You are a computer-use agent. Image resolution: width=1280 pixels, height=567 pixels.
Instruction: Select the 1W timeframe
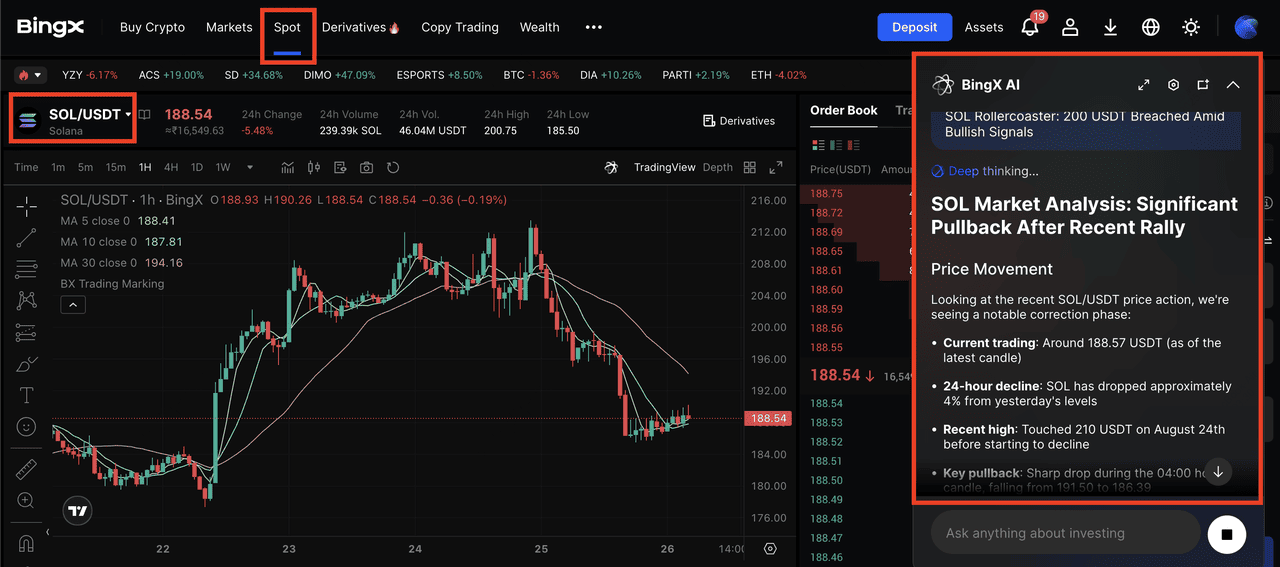click(x=223, y=167)
